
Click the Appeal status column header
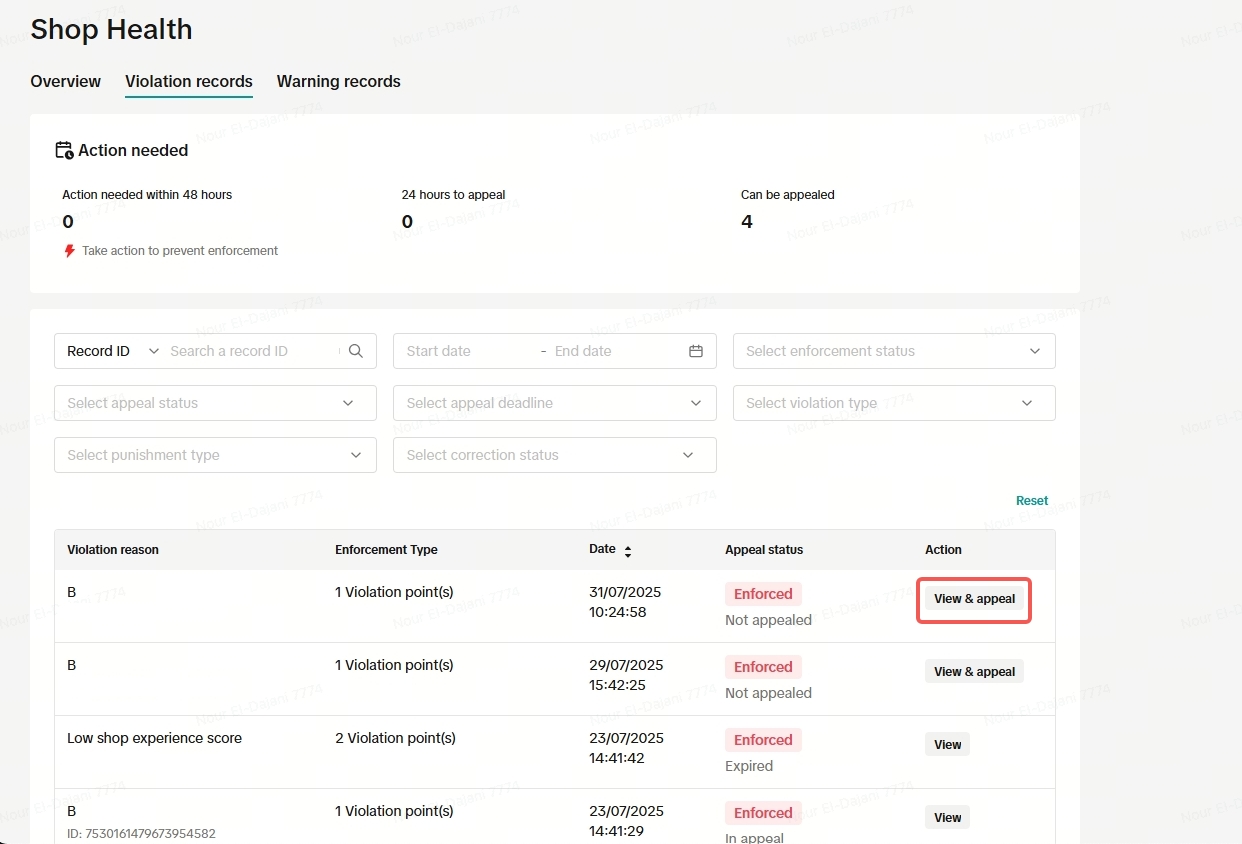764,550
